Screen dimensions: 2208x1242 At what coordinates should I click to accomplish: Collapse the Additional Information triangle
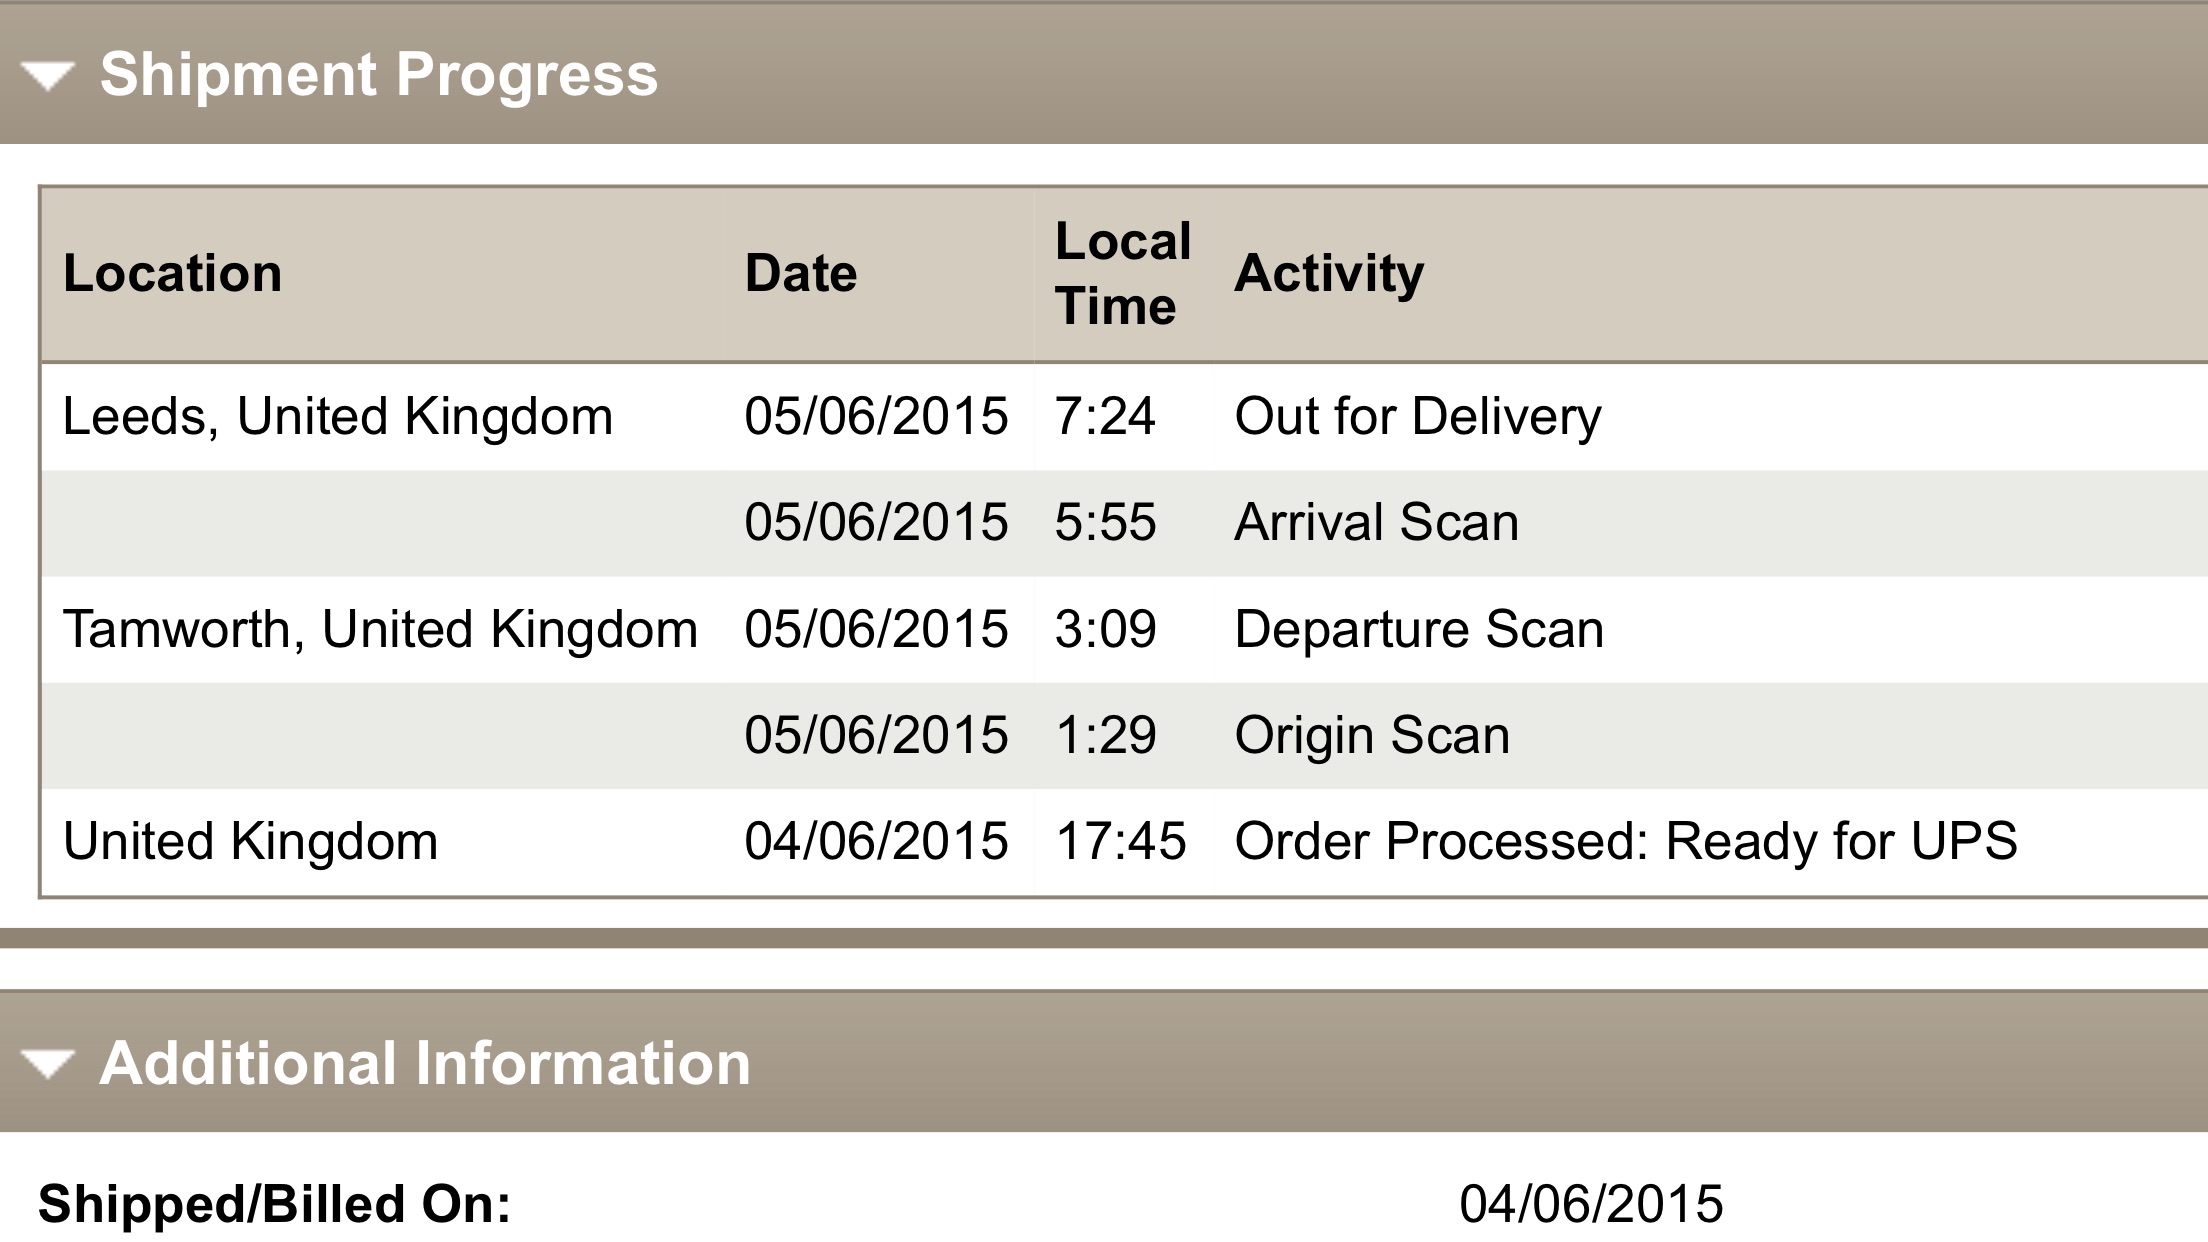click(x=48, y=1064)
